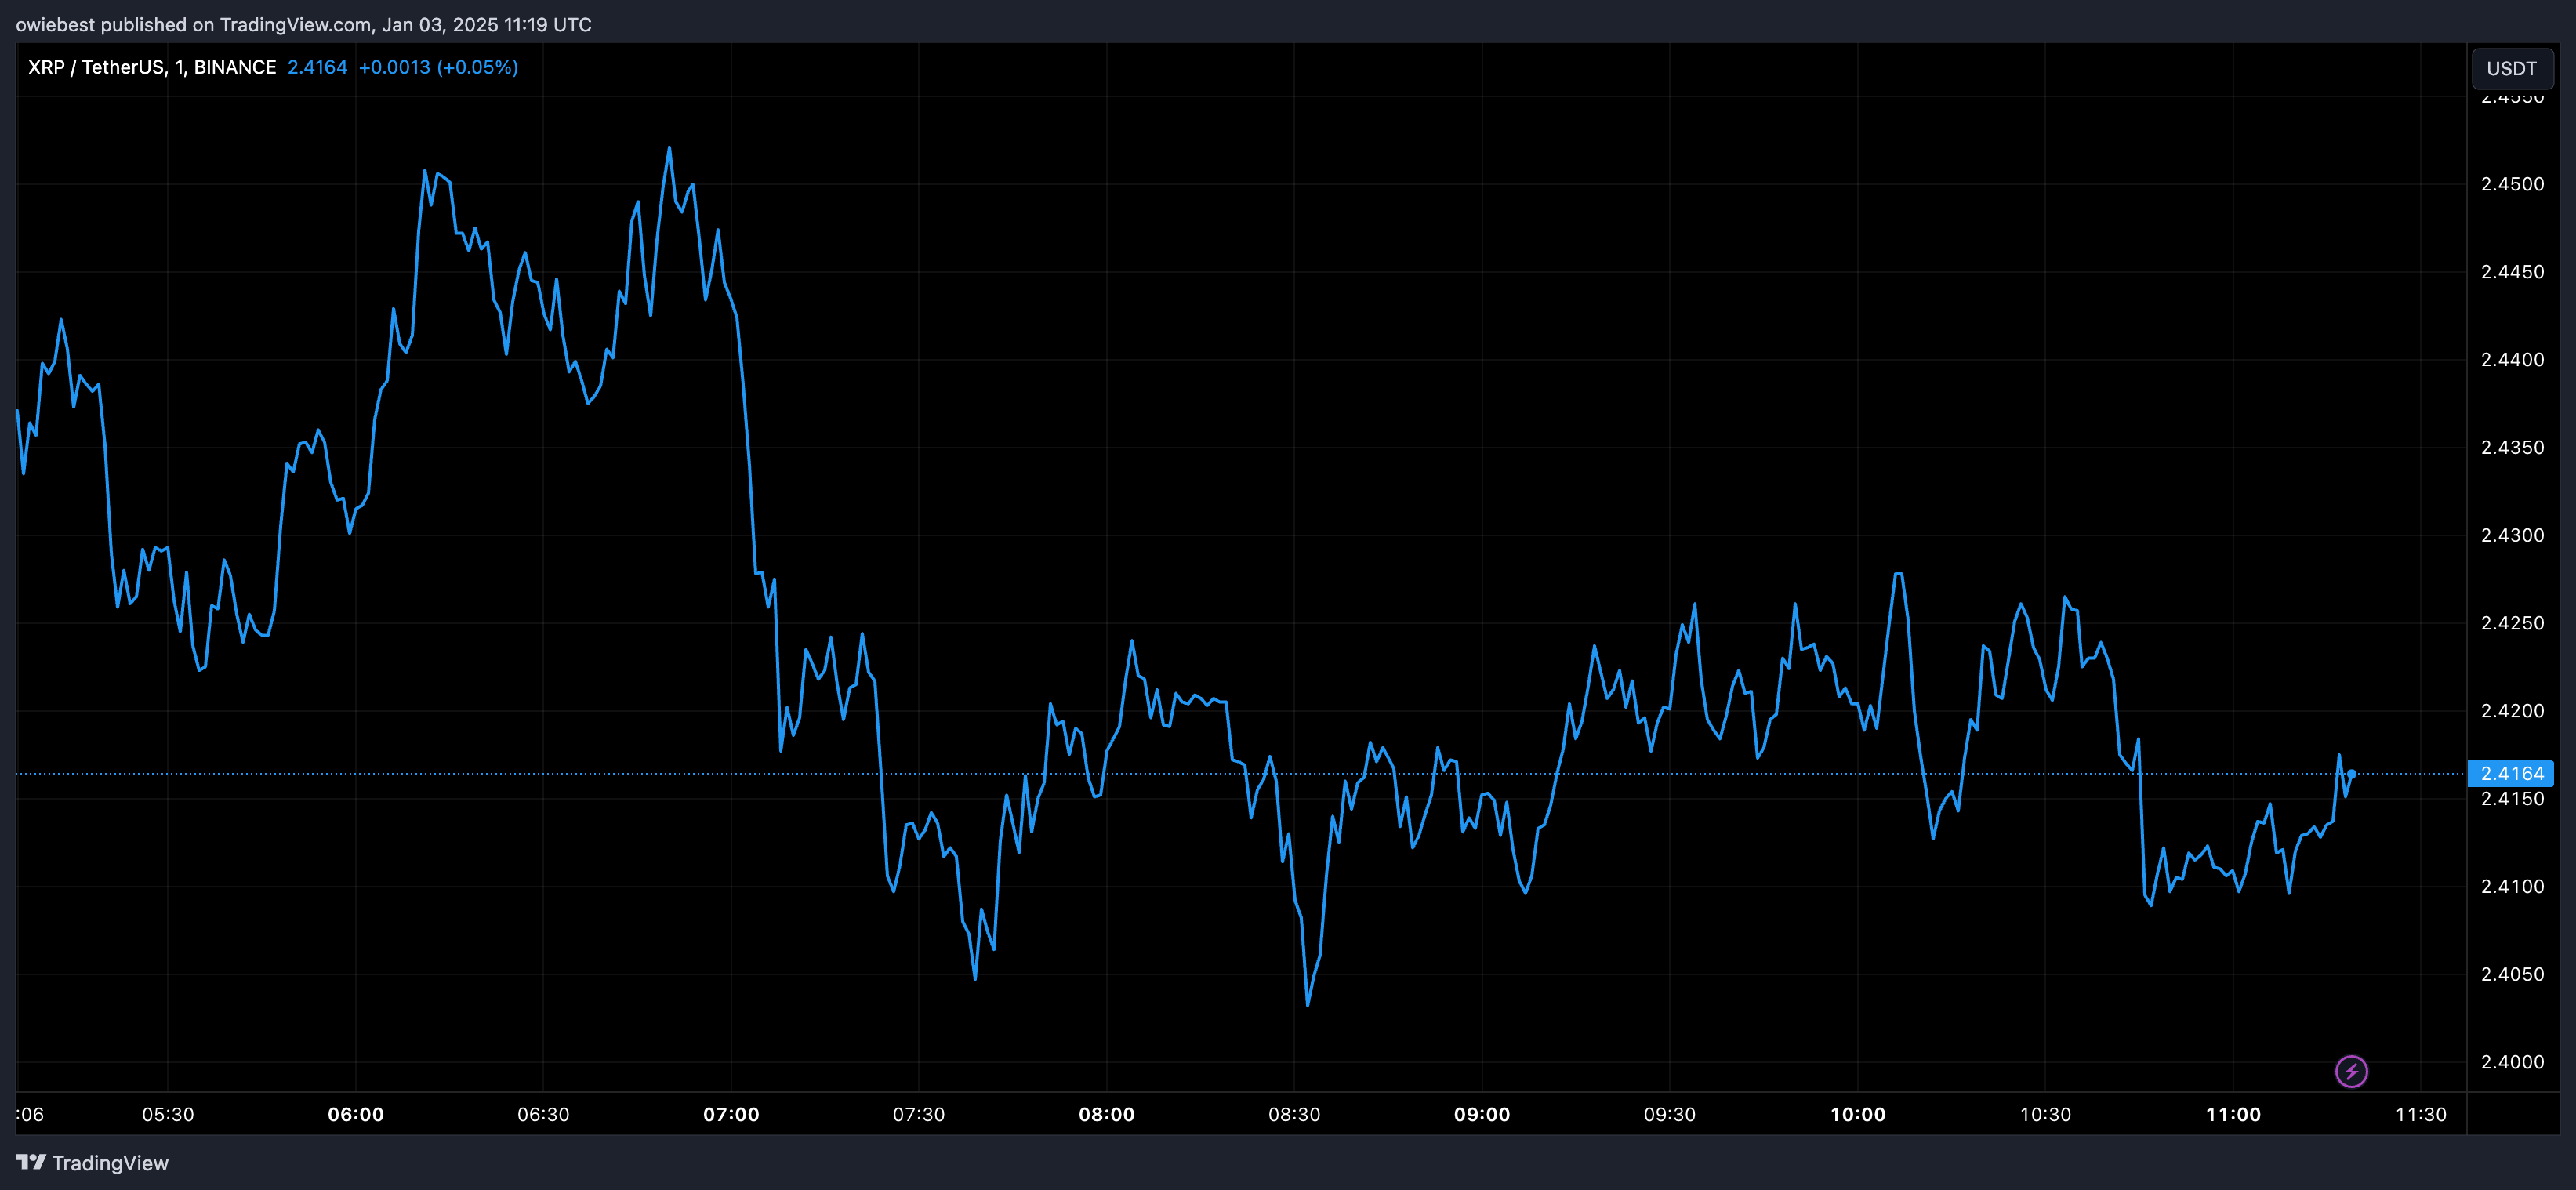Viewport: 2576px width, 1190px height.
Task: Click the 2.4400 price axis label
Action: [x=2512, y=360]
